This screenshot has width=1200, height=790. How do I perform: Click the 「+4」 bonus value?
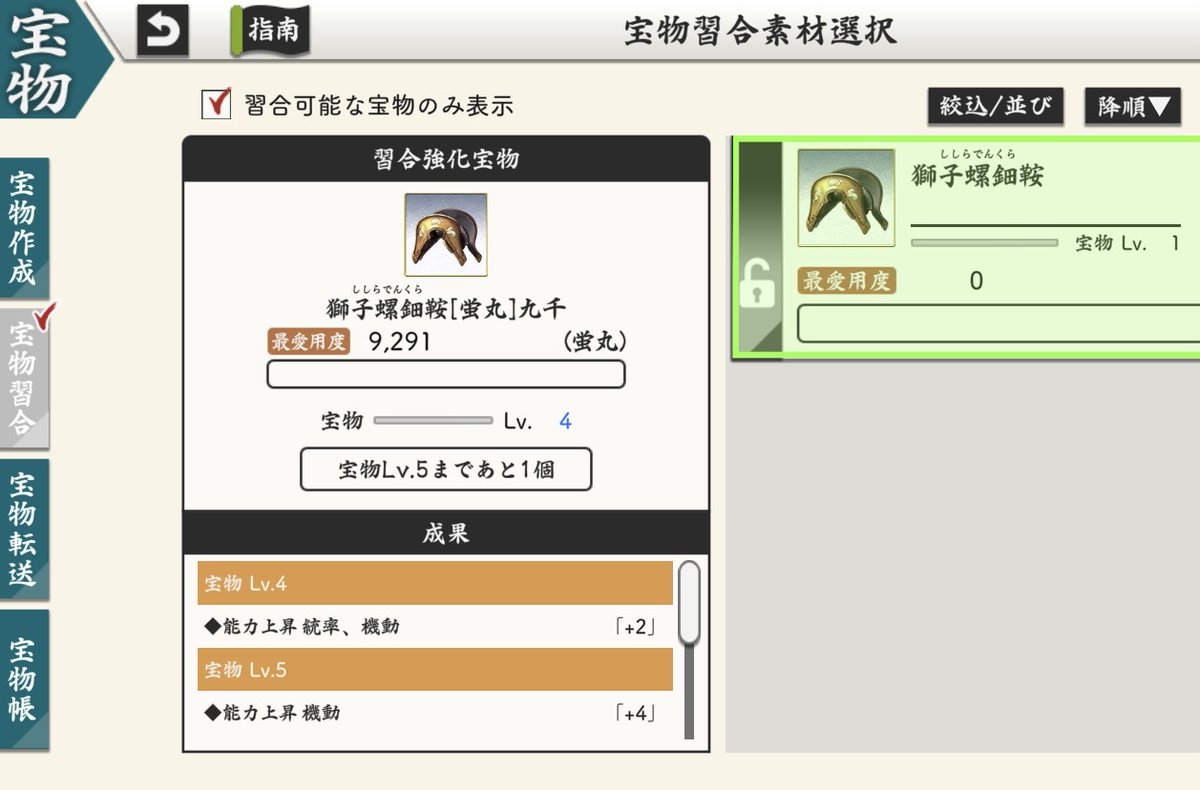tap(636, 714)
